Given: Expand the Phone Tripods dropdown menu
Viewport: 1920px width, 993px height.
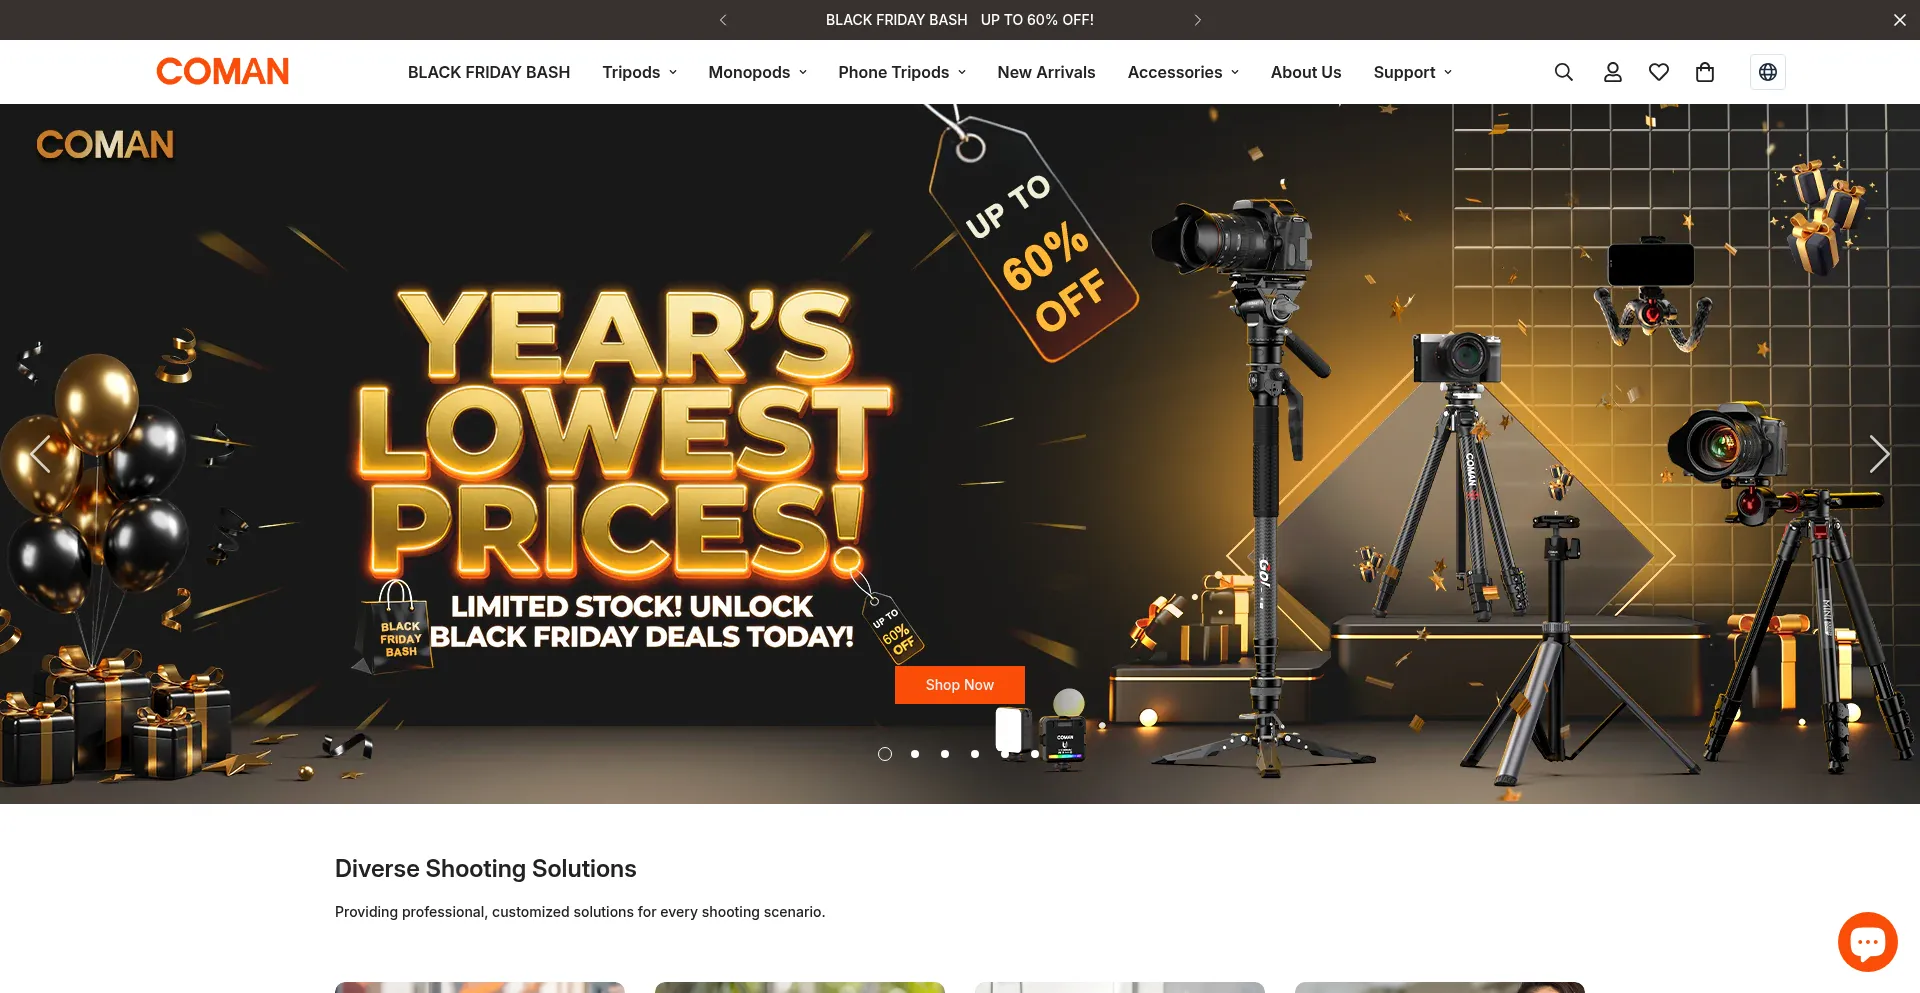Looking at the screenshot, I should (902, 72).
